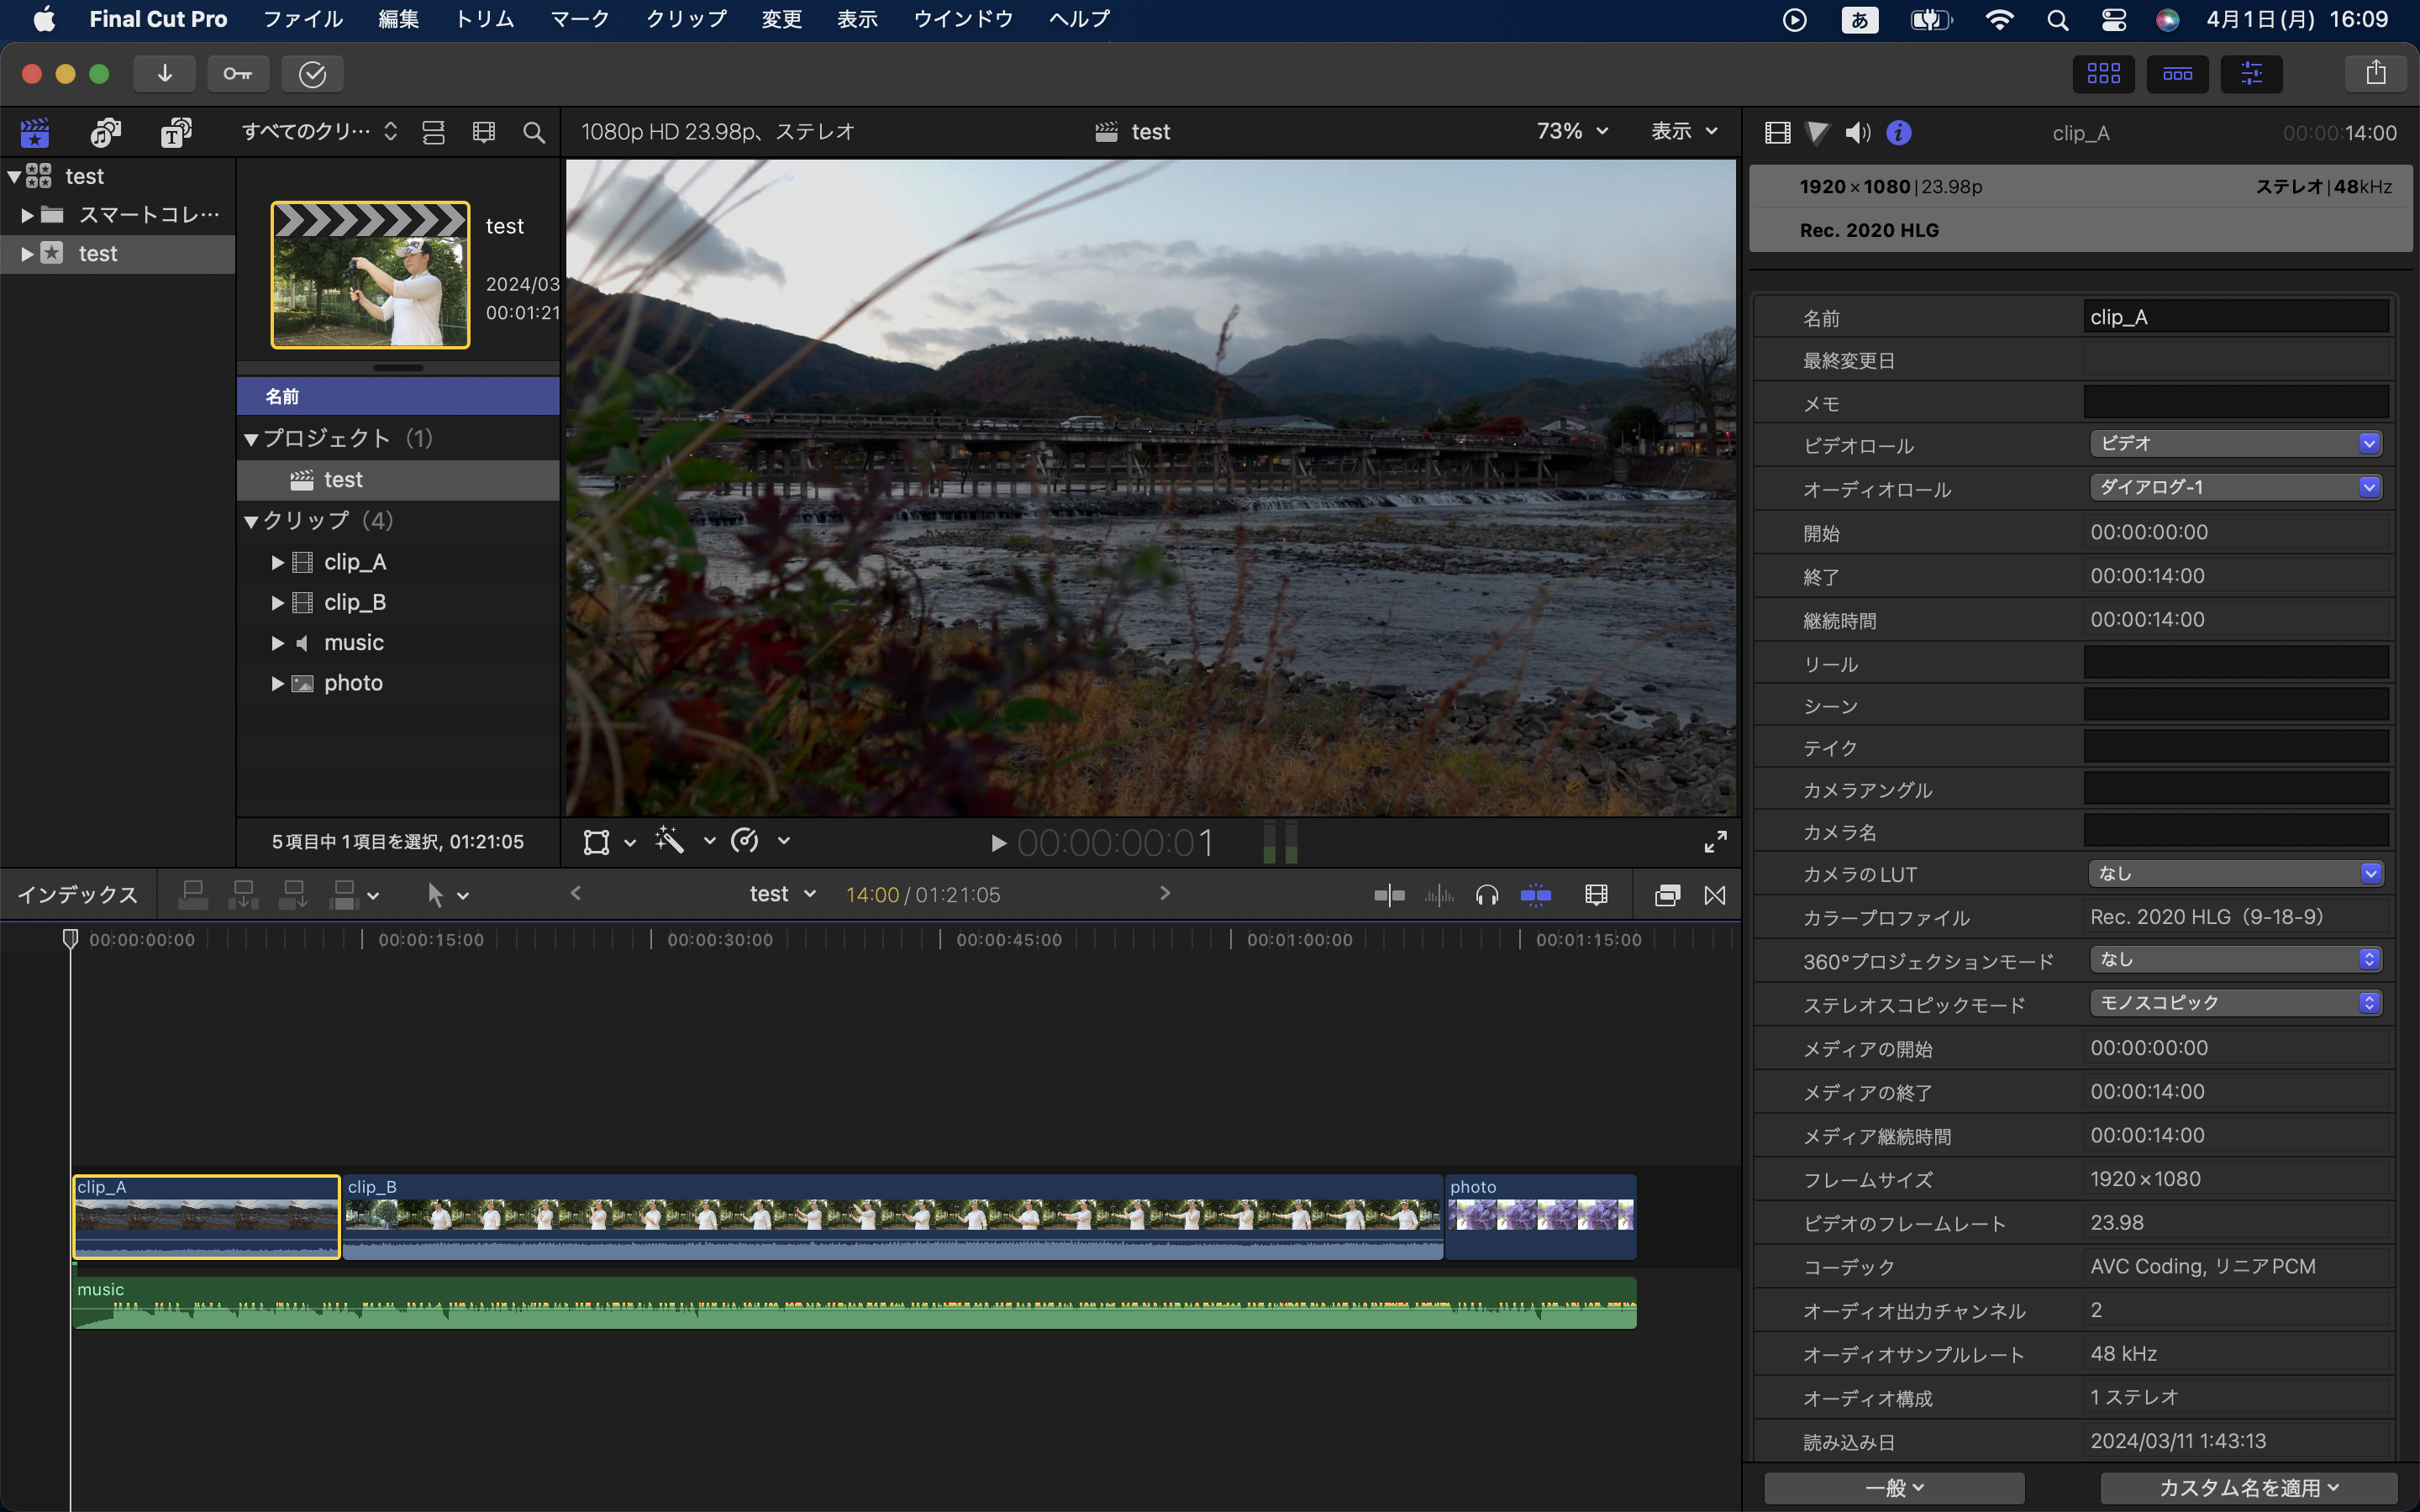Open the ビデオロール dropdown
Screen dimensions: 2420x1512
(2236, 443)
